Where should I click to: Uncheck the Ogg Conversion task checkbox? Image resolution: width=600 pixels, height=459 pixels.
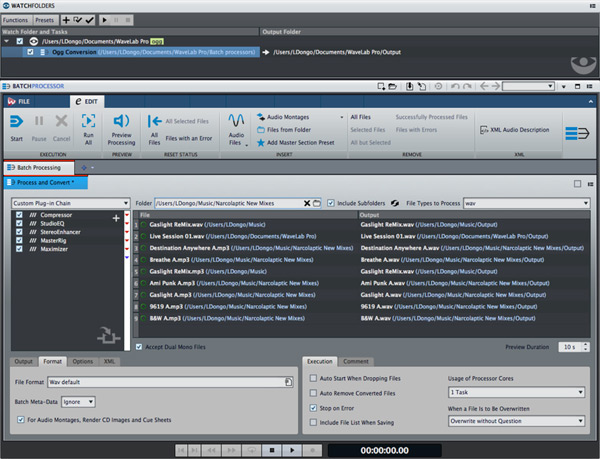click(x=30, y=52)
